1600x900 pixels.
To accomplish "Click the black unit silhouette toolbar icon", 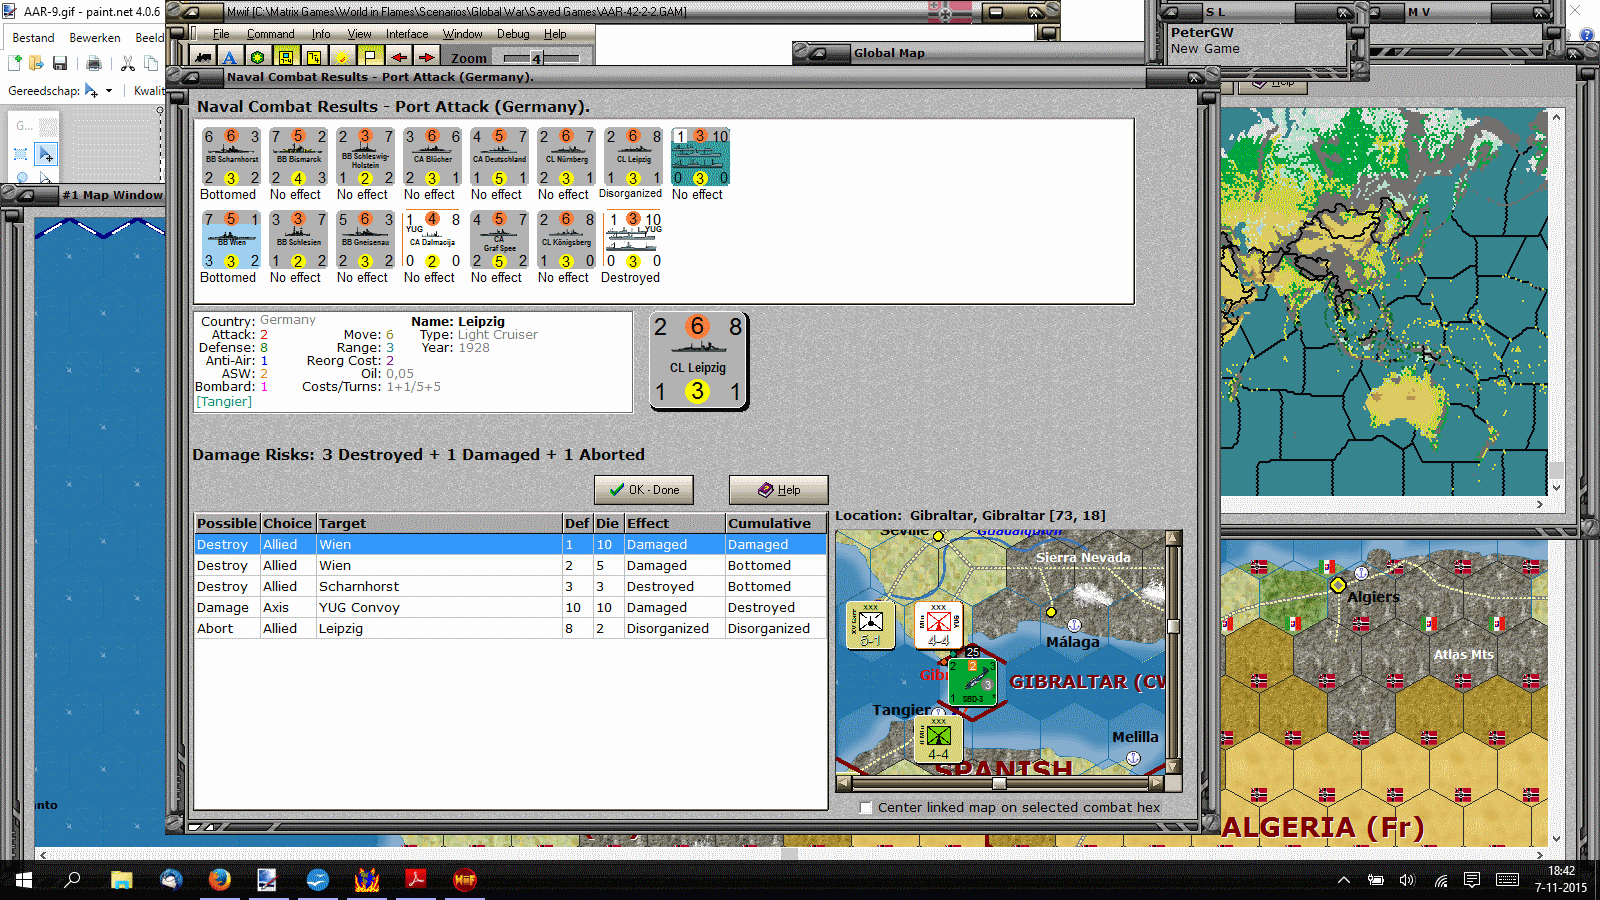I will click(x=203, y=58).
